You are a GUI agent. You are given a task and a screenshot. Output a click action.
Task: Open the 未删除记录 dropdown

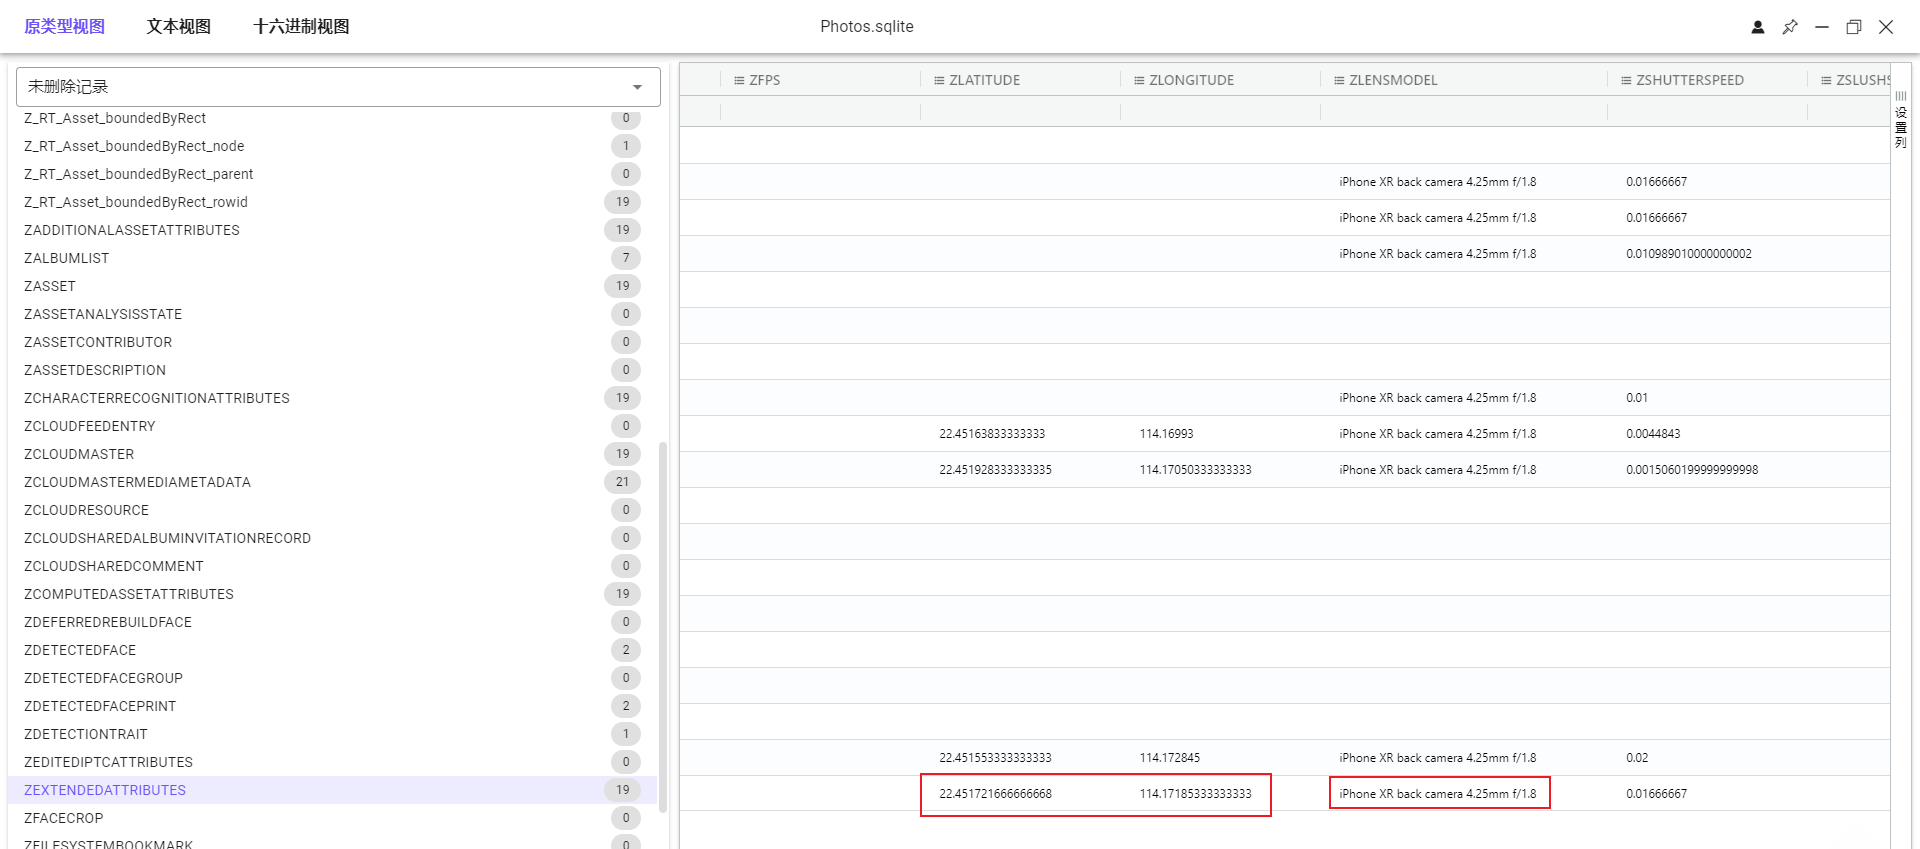[x=338, y=87]
